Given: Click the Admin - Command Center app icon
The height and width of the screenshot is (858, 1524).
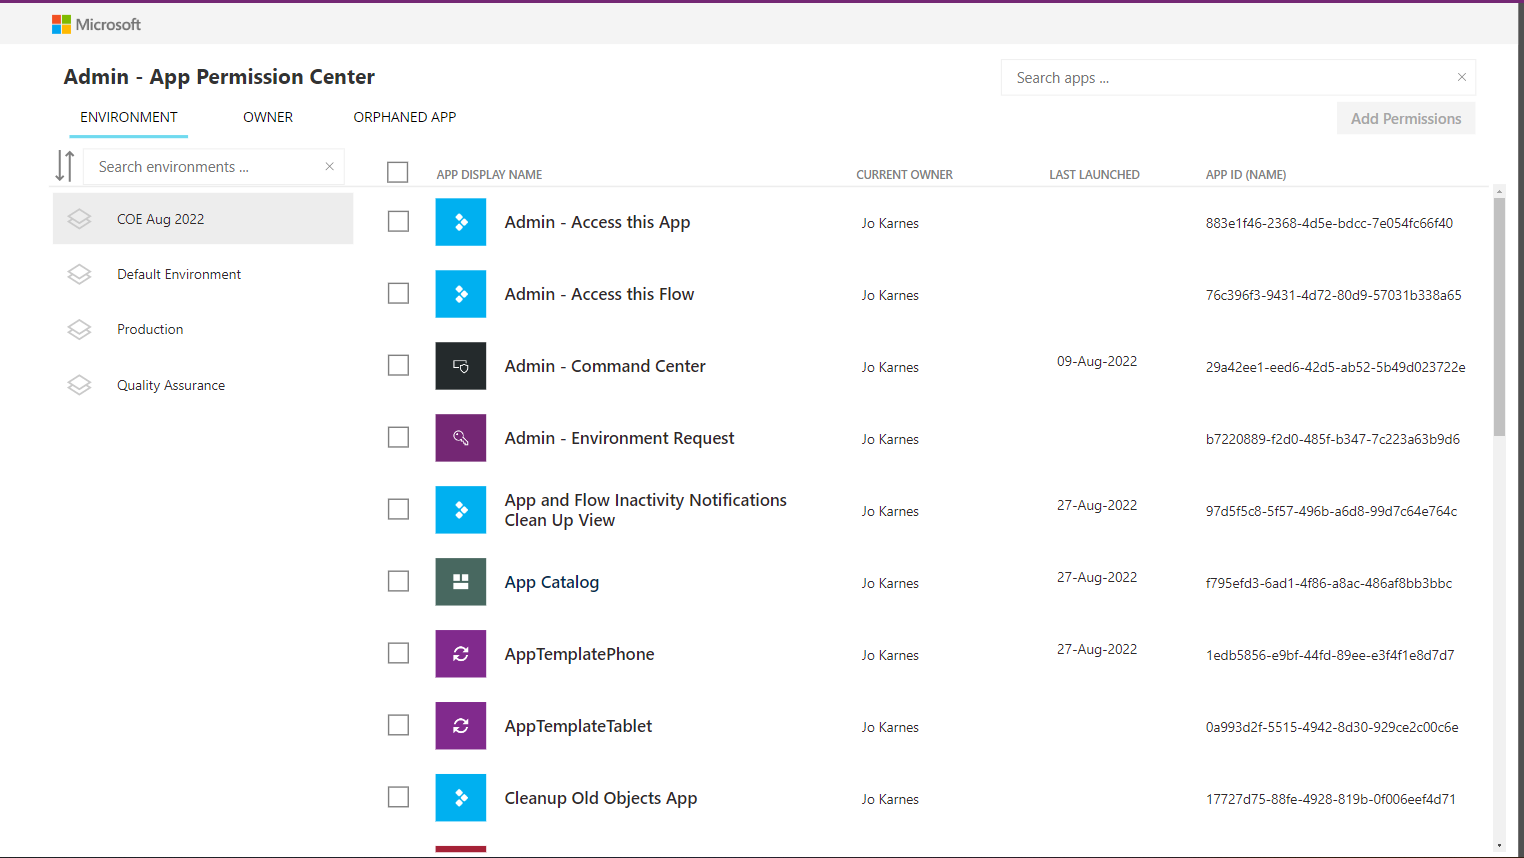Looking at the screenshot, I should pos(460,366).
